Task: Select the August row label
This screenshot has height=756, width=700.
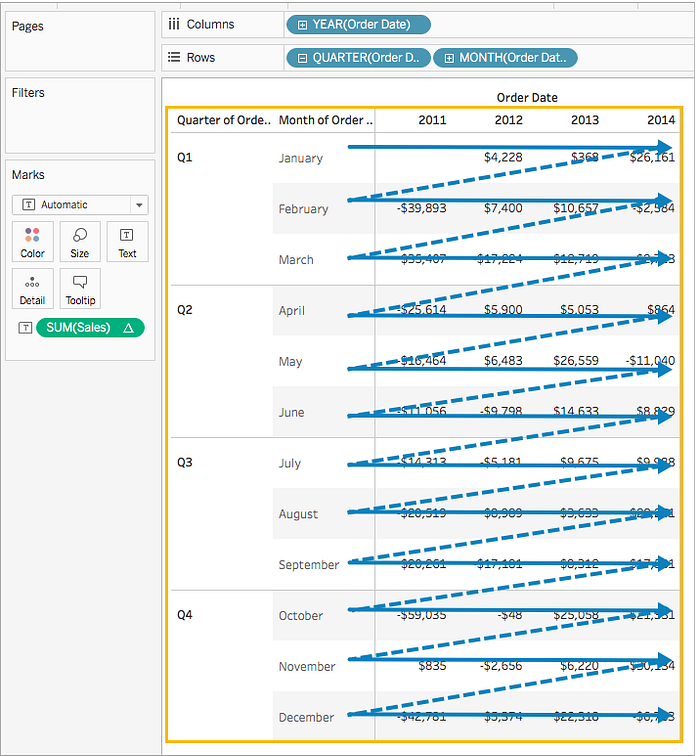Action: [298, 514]
